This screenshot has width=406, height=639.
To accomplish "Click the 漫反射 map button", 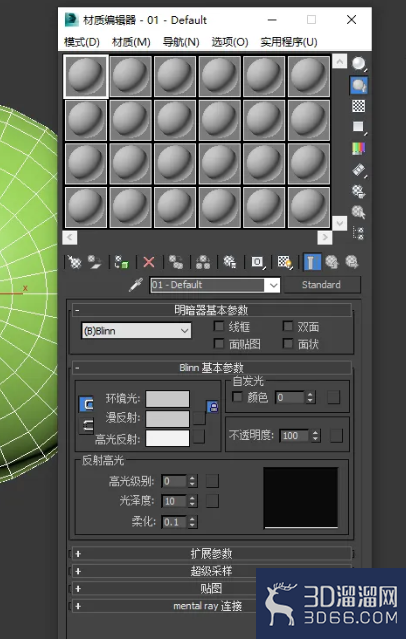I will point(199,418).
